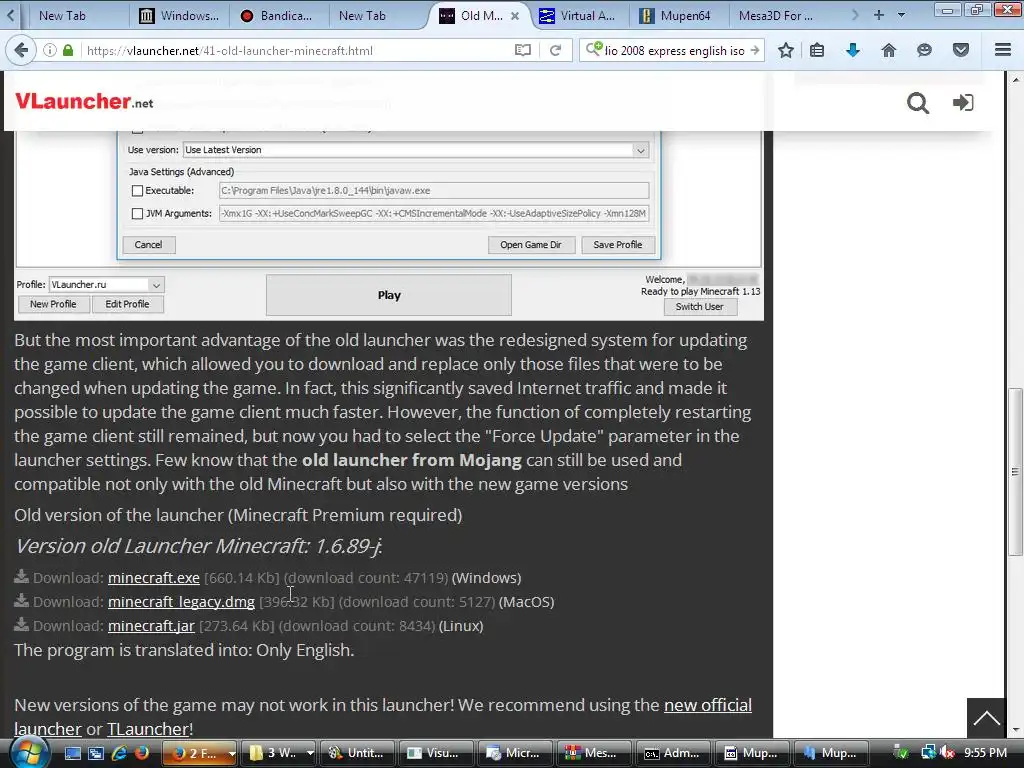Go back using the browser back arrow
The image size is (1024, 768).
[x=21, y=50]
